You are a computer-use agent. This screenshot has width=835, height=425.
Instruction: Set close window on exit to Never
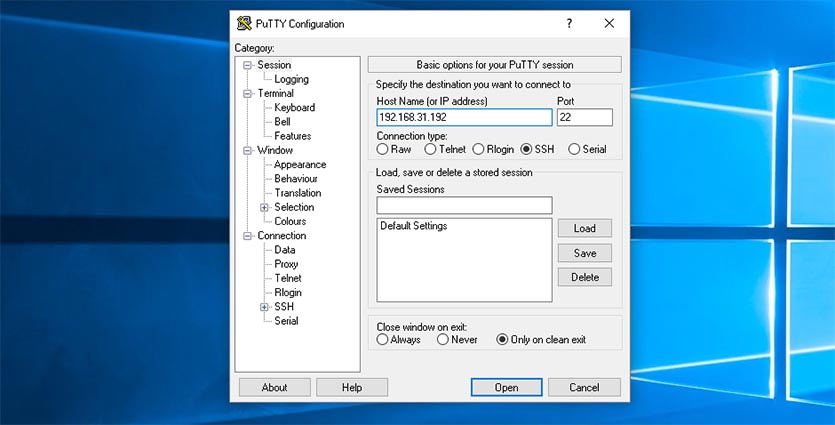441,340
